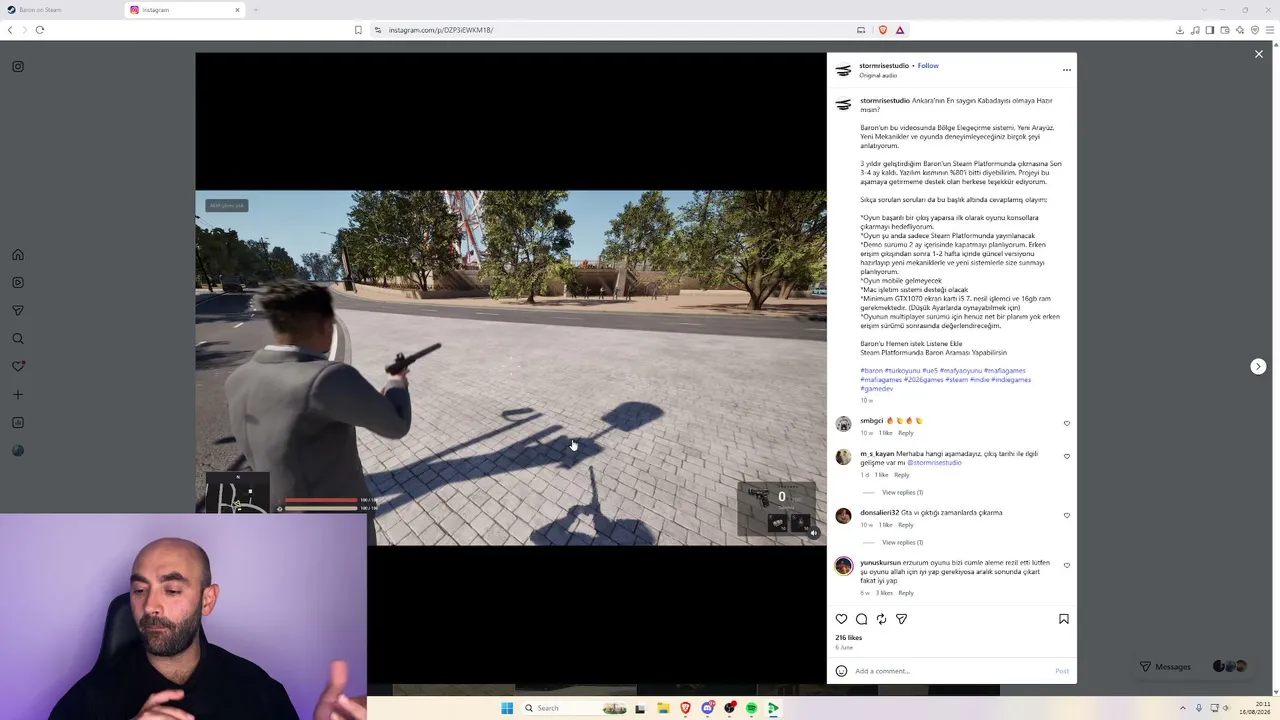Open the Brave VPN shield icon
Viewport: 1280px width, 720px height.
pos(1255,30)
